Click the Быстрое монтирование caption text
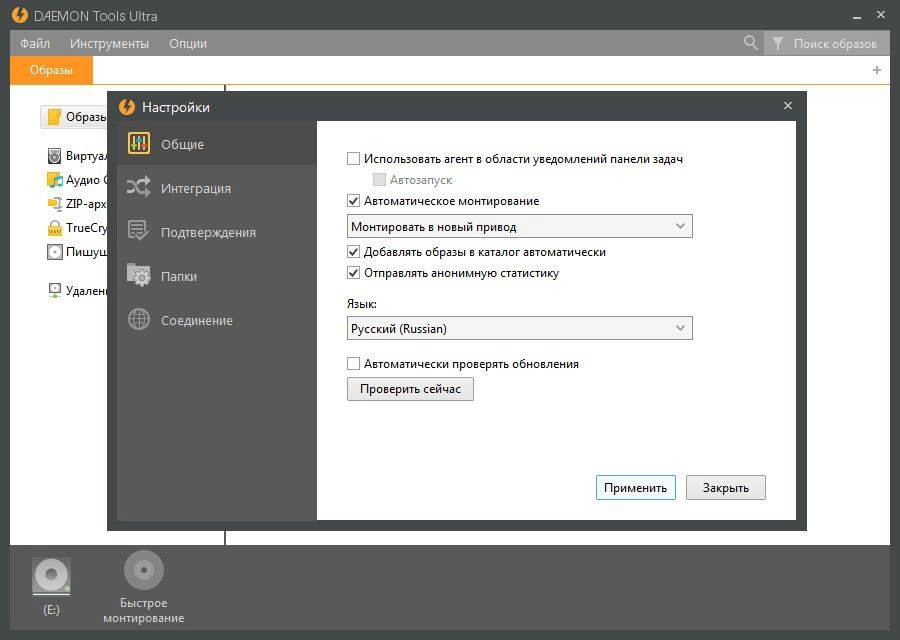 pos(143,610)
